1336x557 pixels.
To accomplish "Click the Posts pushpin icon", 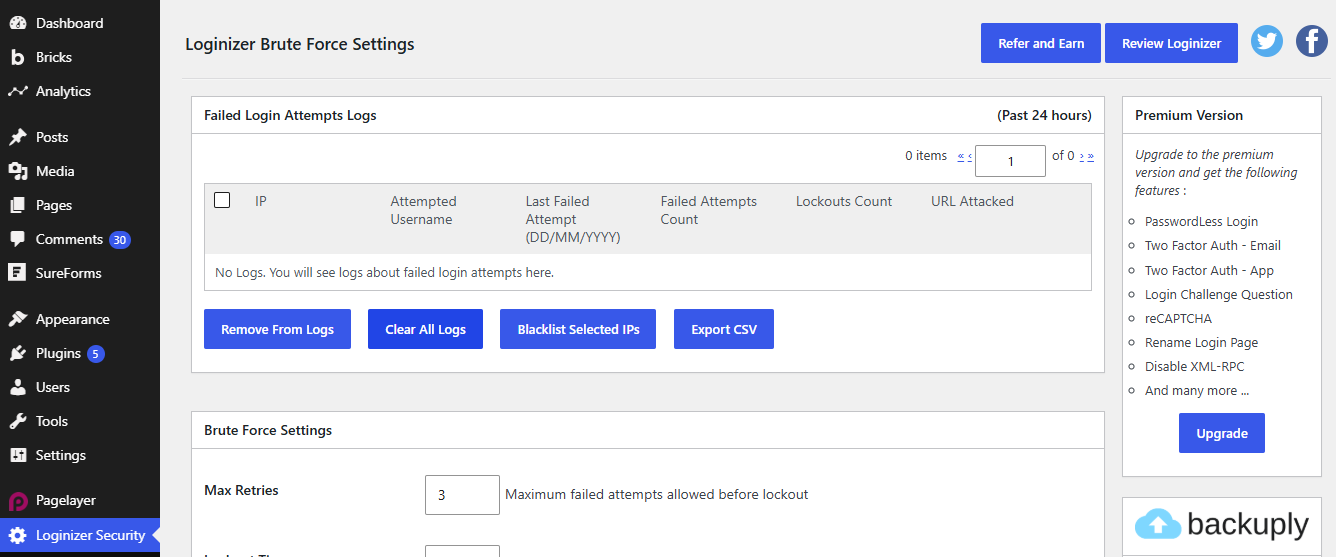I will click(17, 137).
